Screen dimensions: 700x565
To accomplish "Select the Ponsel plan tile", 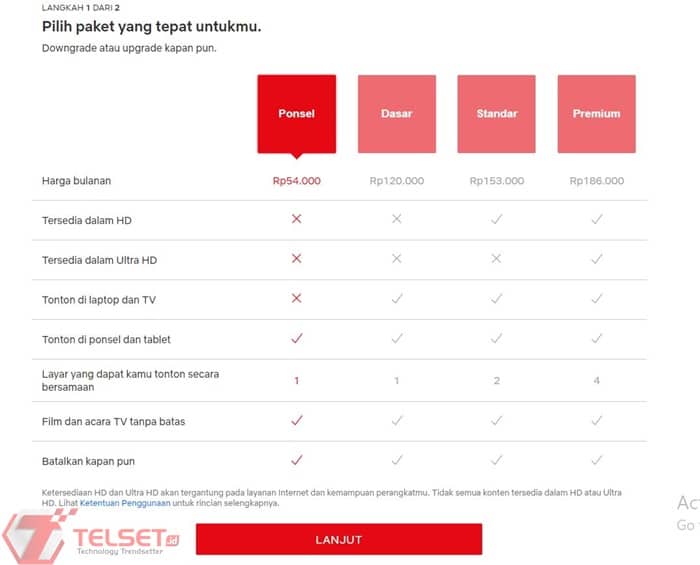I will point(296,114).
